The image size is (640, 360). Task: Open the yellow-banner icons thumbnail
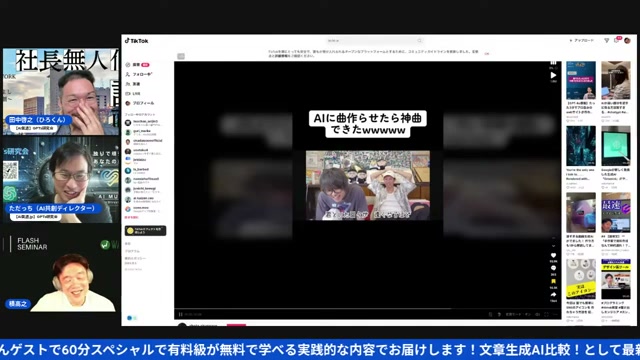(580, 279)
